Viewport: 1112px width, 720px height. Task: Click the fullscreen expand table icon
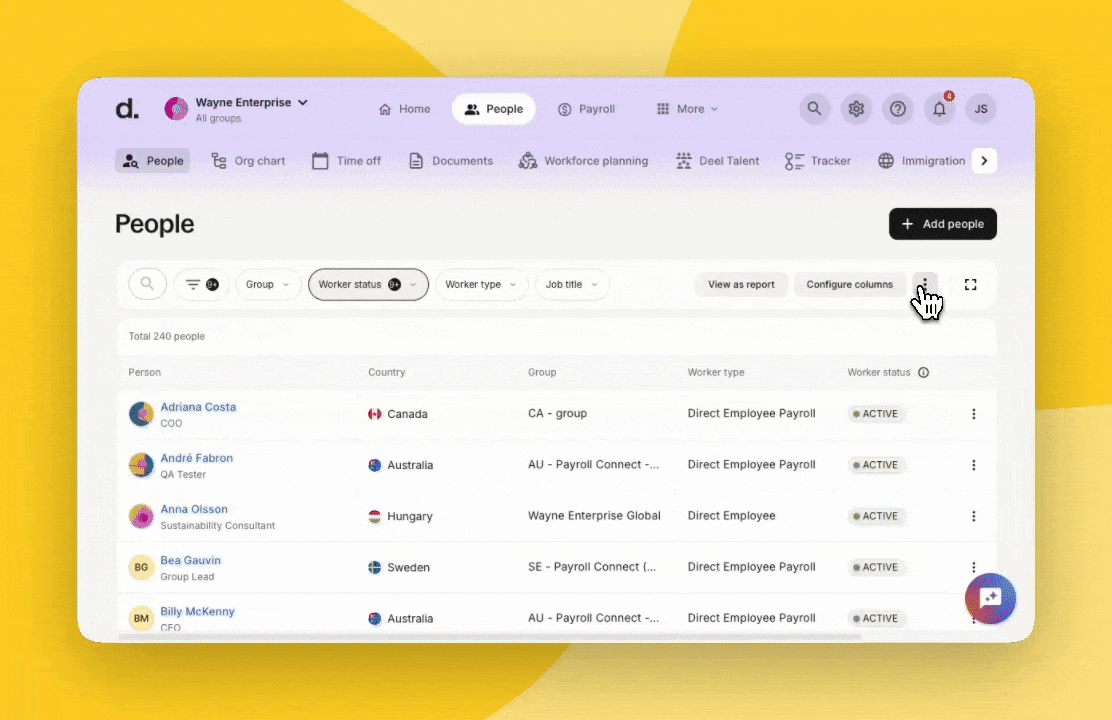970,285
